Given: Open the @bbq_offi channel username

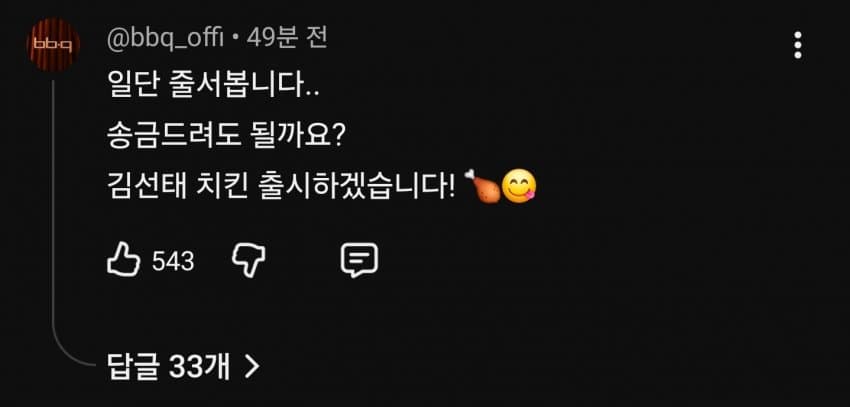Looking at the screenshot, I should click(165, 40).
